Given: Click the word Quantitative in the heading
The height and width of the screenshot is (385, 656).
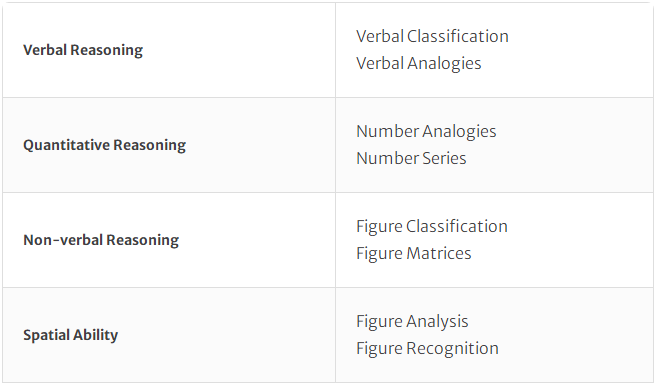Looking at the screenshot, I should (66, 145).
